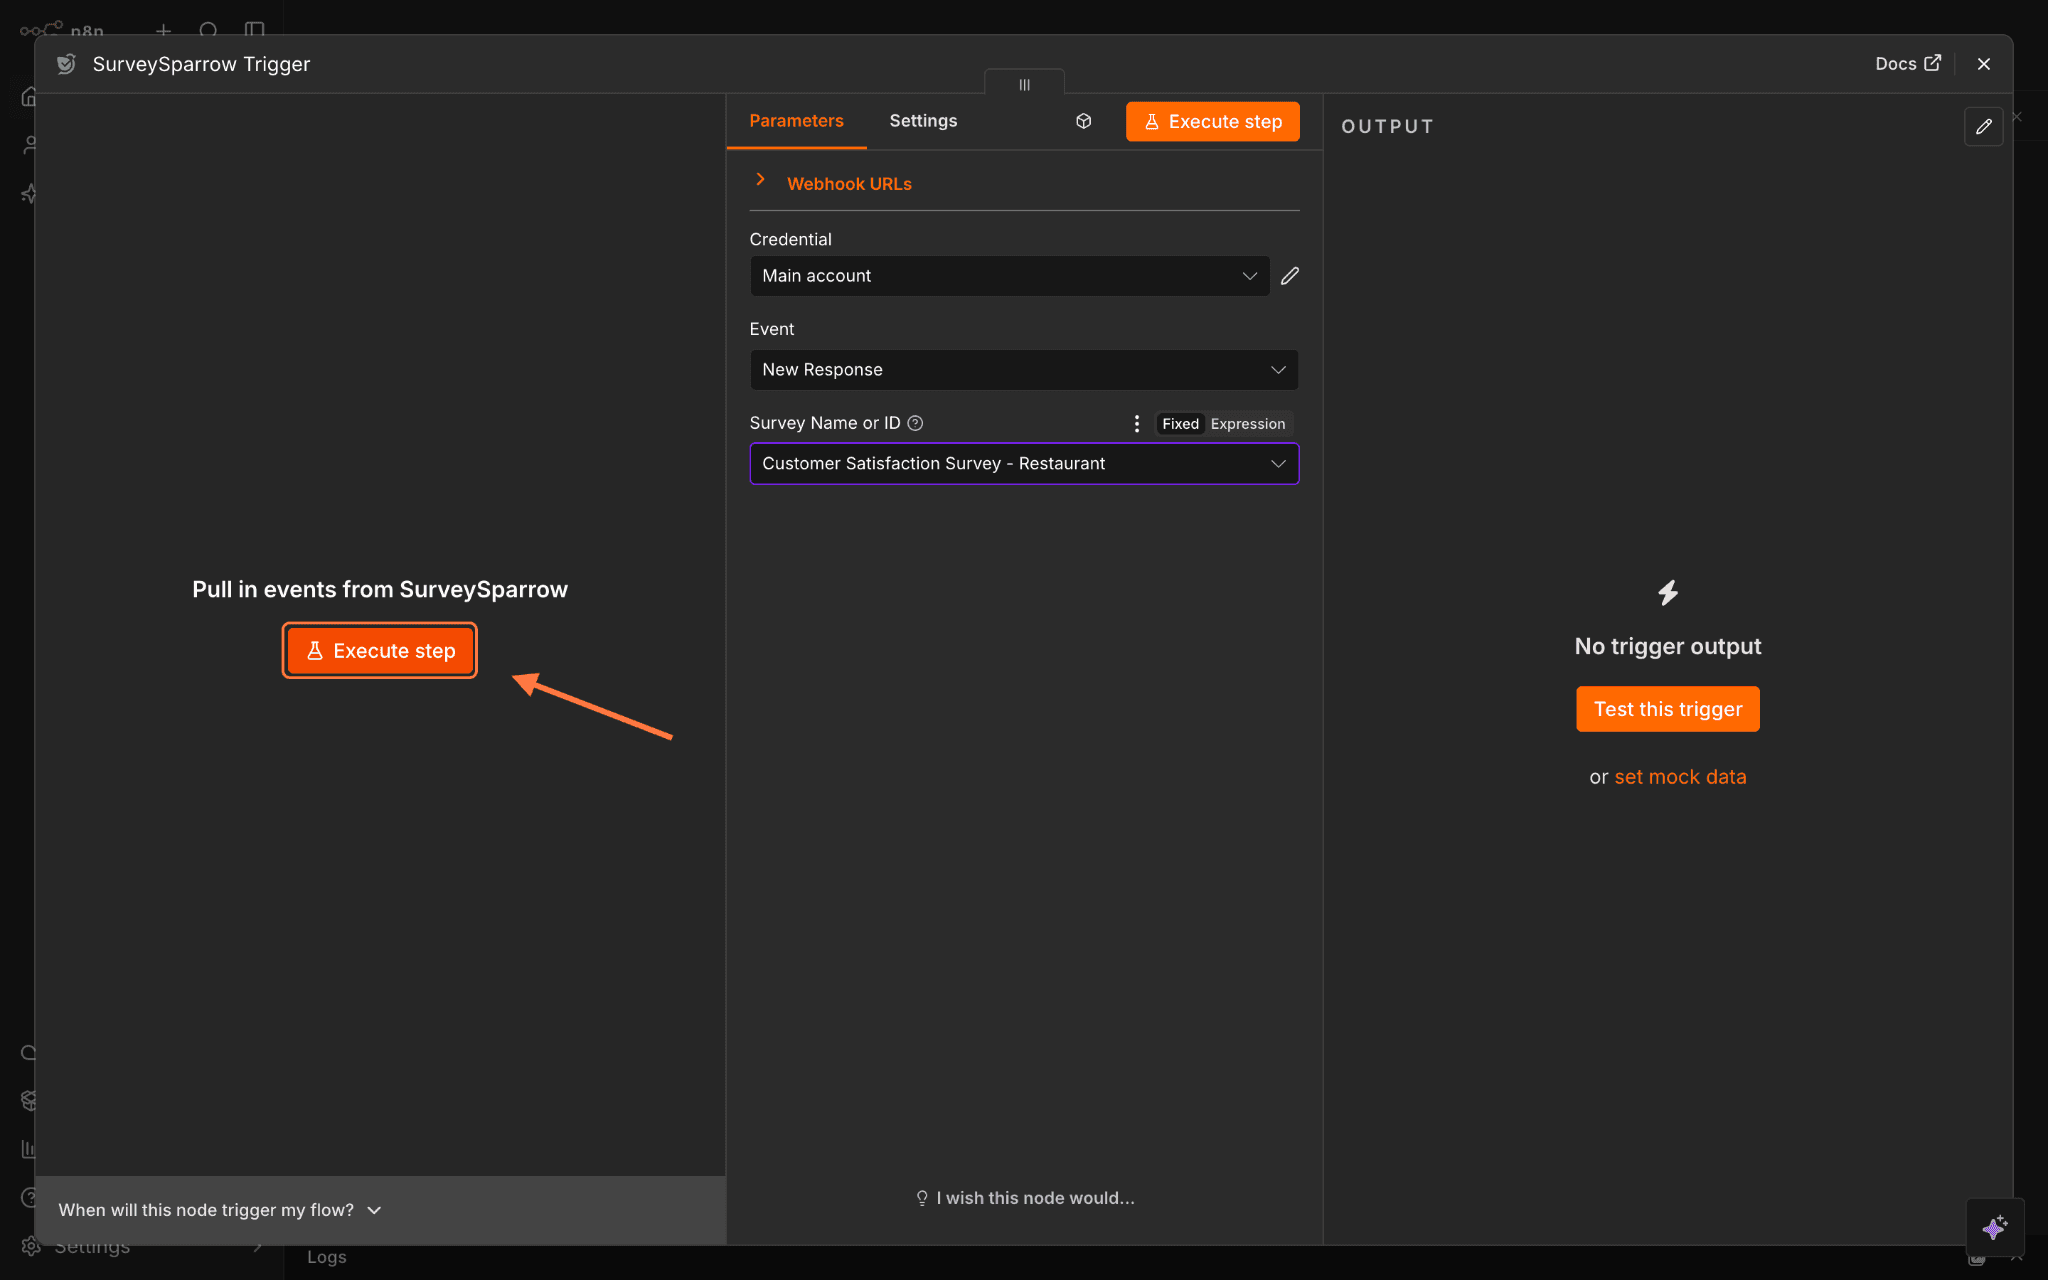Edit the credential with the pencil icon
Image resolution: width=2048 pixels, height=1280 pixels.
pyautogui.click(x=1289, y=276)
